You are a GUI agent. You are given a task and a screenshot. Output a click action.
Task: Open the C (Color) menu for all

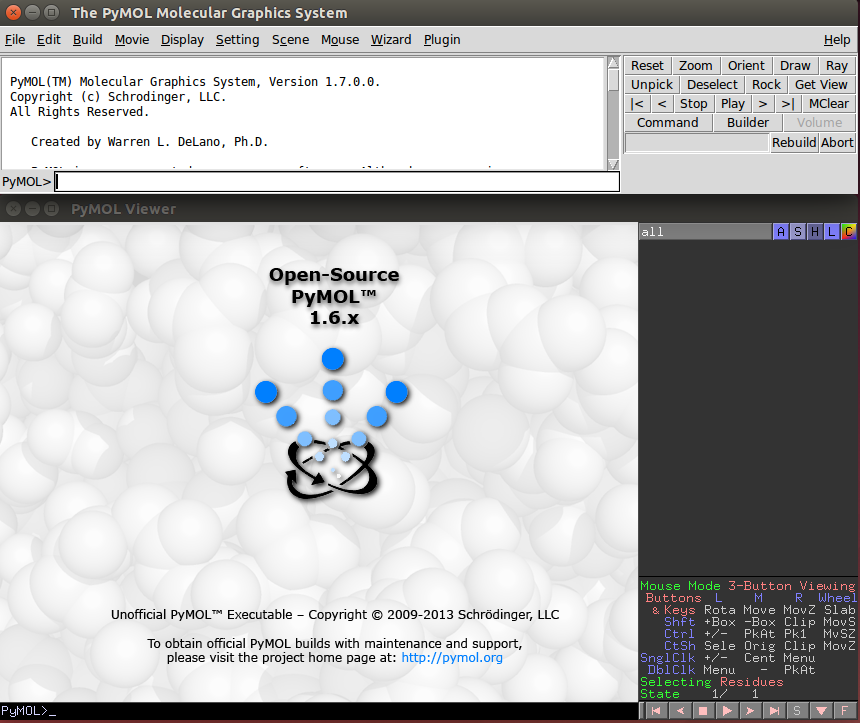click(848, 232)
